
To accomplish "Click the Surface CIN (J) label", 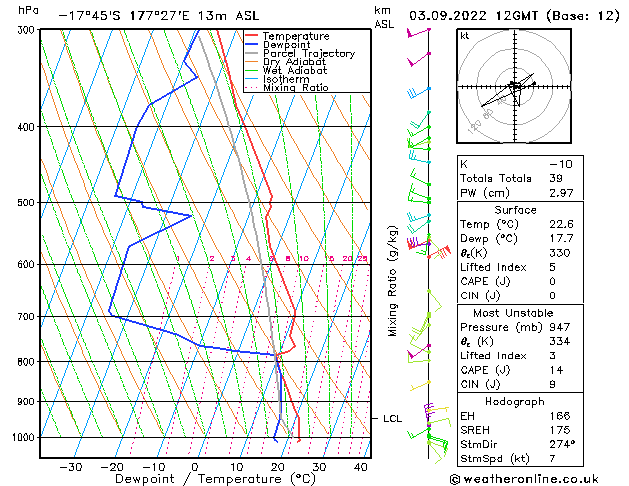I will coord(480,296).
